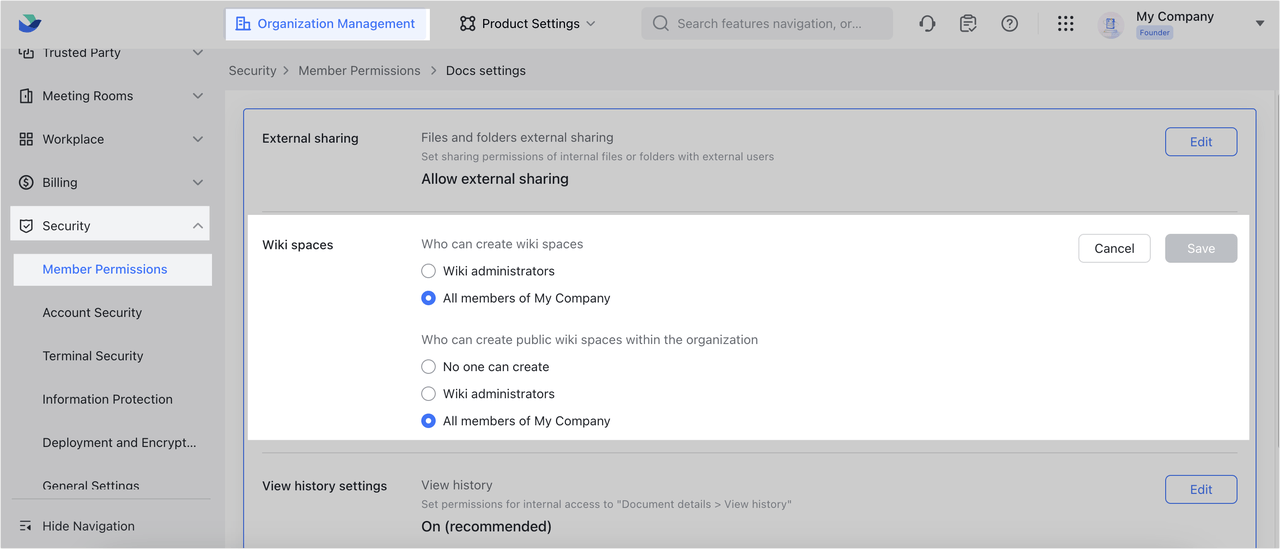Click the View history settings label
Image resolution: width=1280 pixels, height=549 pixels.
324,486
